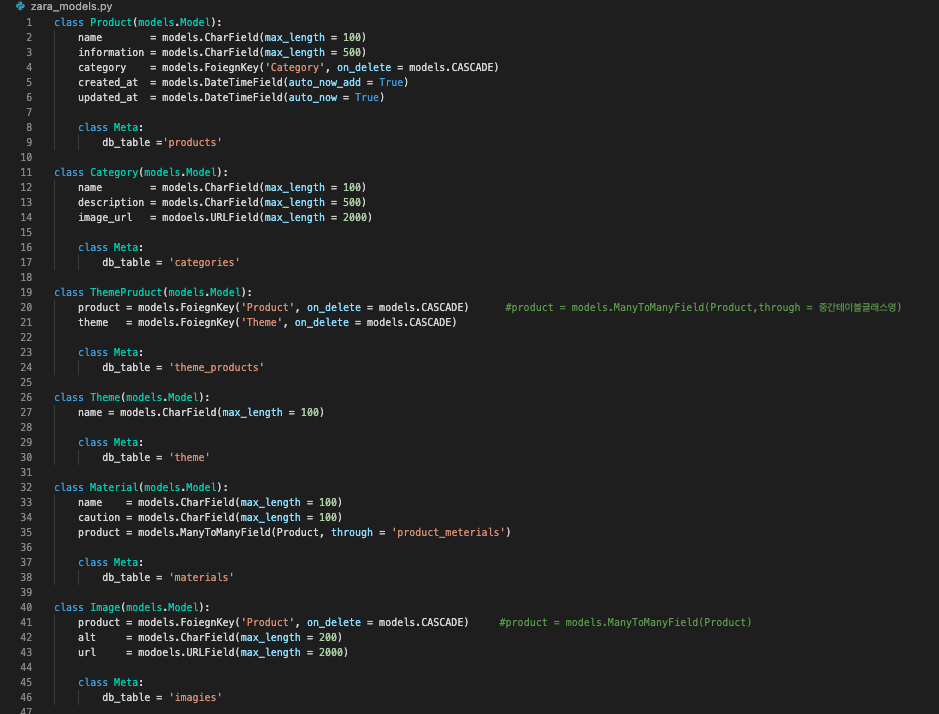Viewport: 939px width, 714px height.
Task: Click the 'class Category' definition text
Action: tap(96, 172)
